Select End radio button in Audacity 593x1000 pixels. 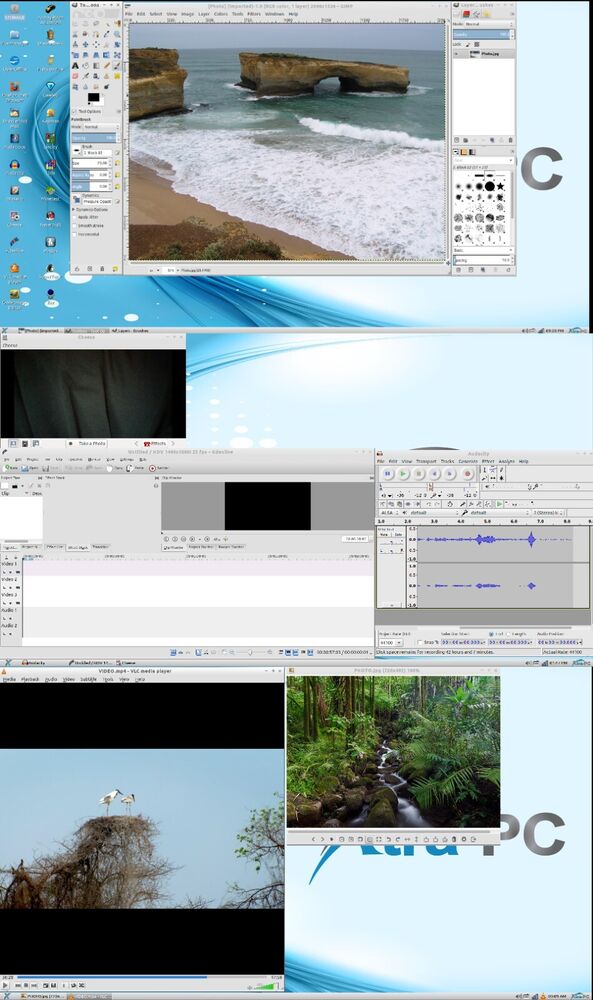pos(491,635)
